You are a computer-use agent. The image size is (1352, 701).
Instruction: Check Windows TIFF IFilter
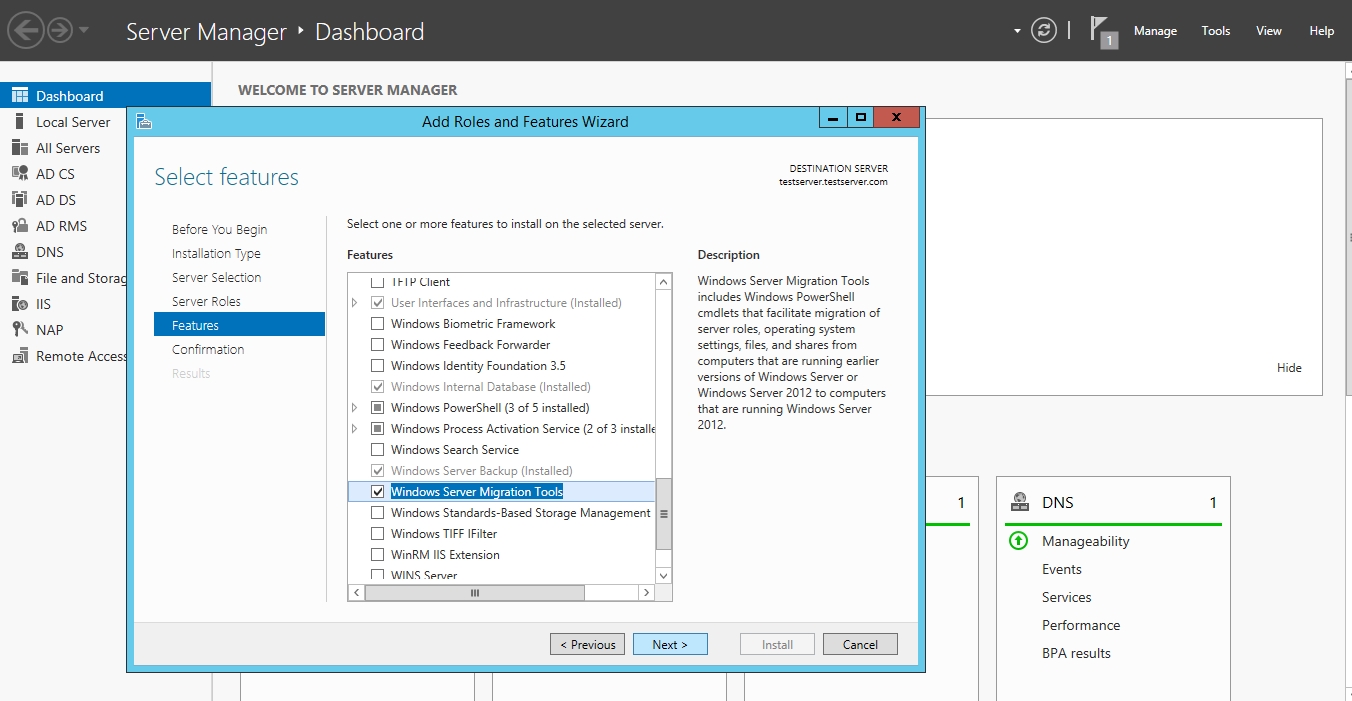click(377, 534)
